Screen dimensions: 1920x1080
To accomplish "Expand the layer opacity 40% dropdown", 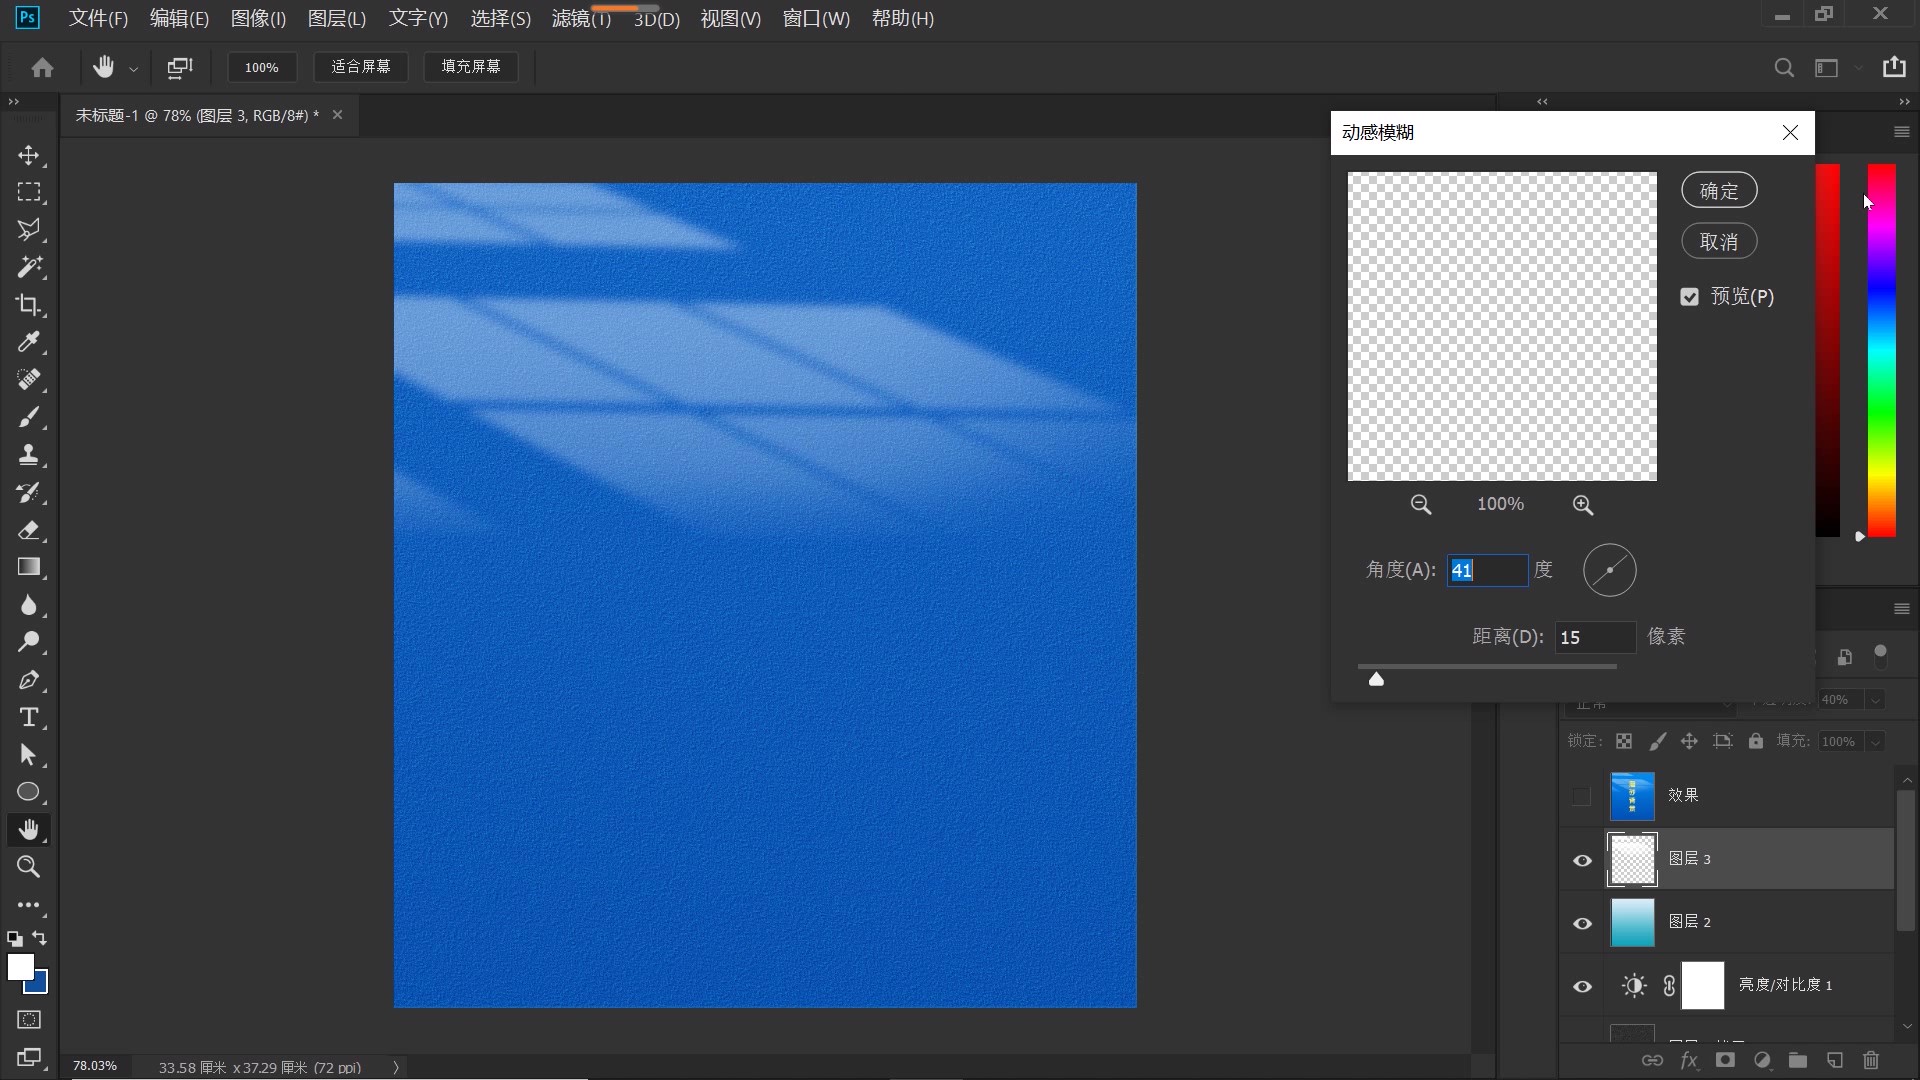I will pos(1876,700).
